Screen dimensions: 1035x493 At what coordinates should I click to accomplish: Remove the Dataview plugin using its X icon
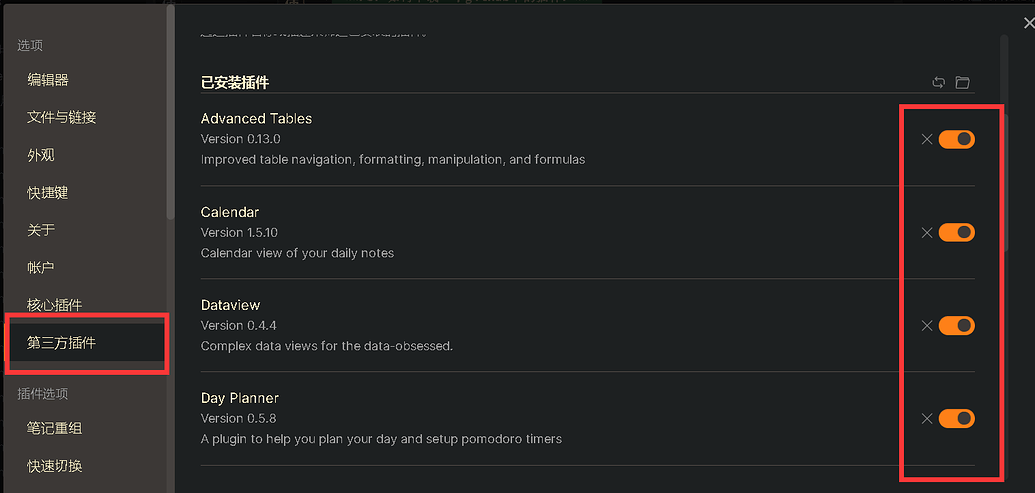(x=927, y=325)
